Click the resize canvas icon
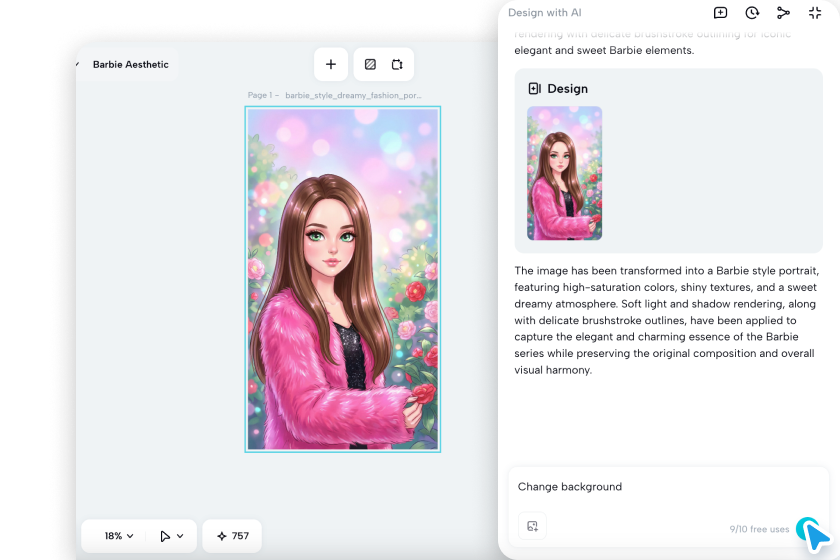Image resolution: width=840 pixels, height=560 pixels. (397, 64)
